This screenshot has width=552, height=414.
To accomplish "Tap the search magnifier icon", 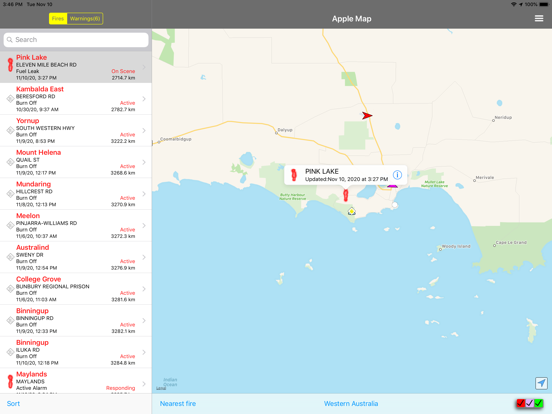I will pos(10,40).
